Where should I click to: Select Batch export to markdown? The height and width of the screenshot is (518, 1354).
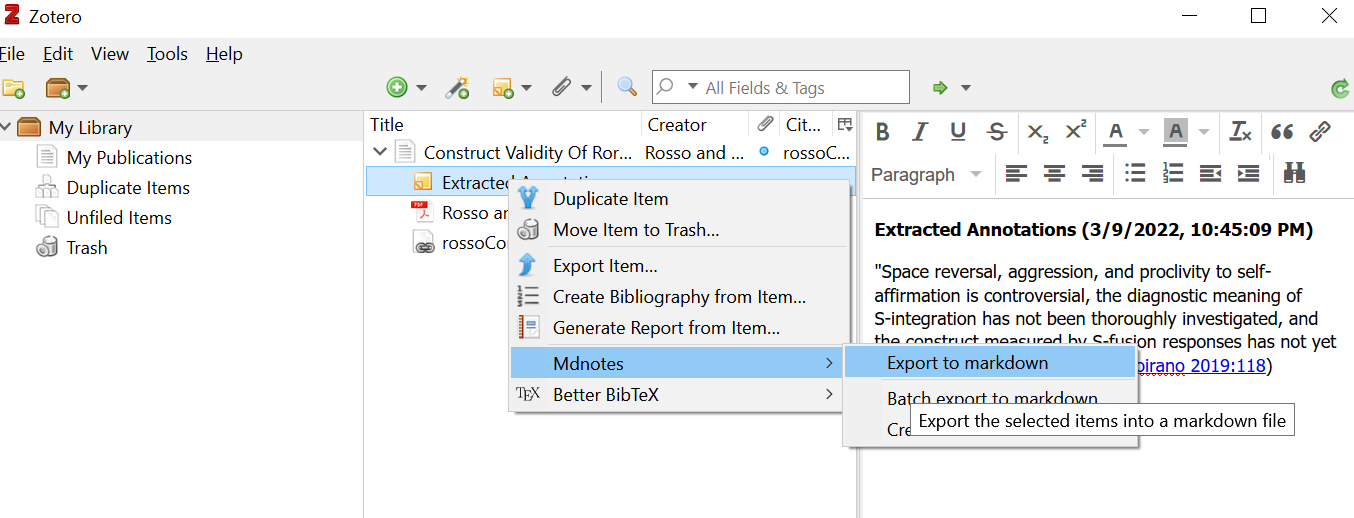click(991, 398)
